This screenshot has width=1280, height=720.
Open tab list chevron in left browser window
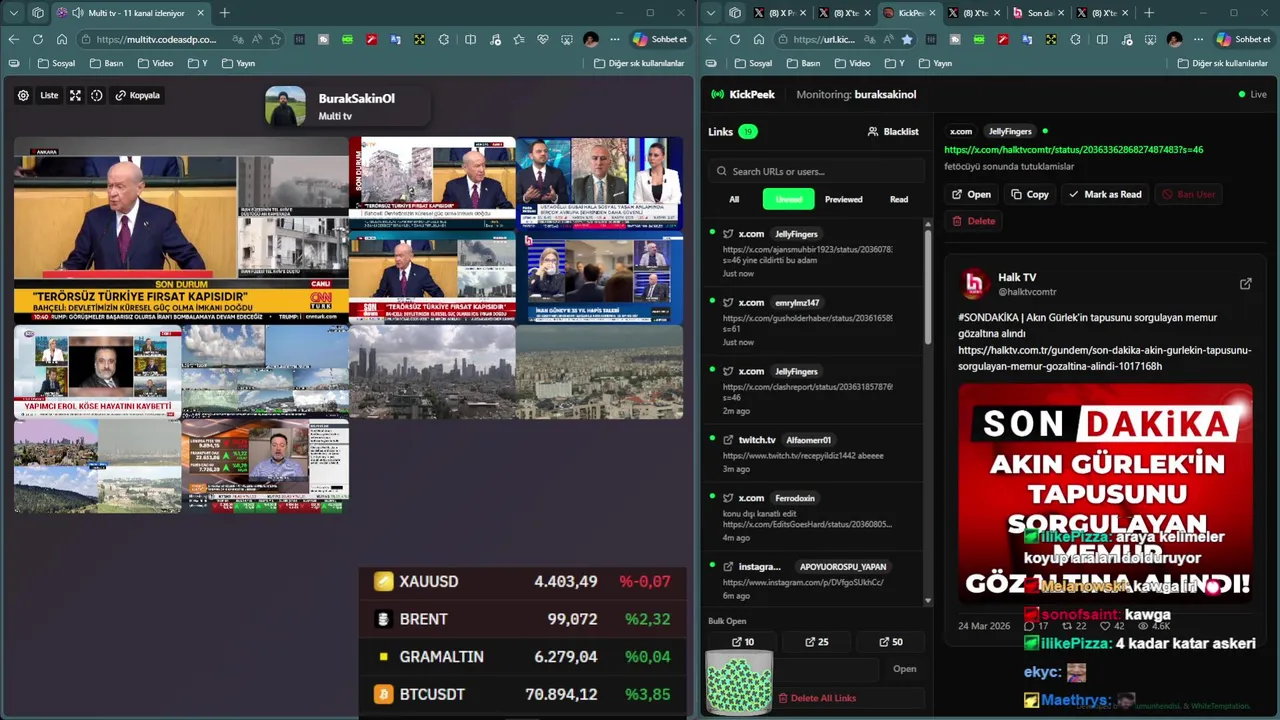(13, 13)
